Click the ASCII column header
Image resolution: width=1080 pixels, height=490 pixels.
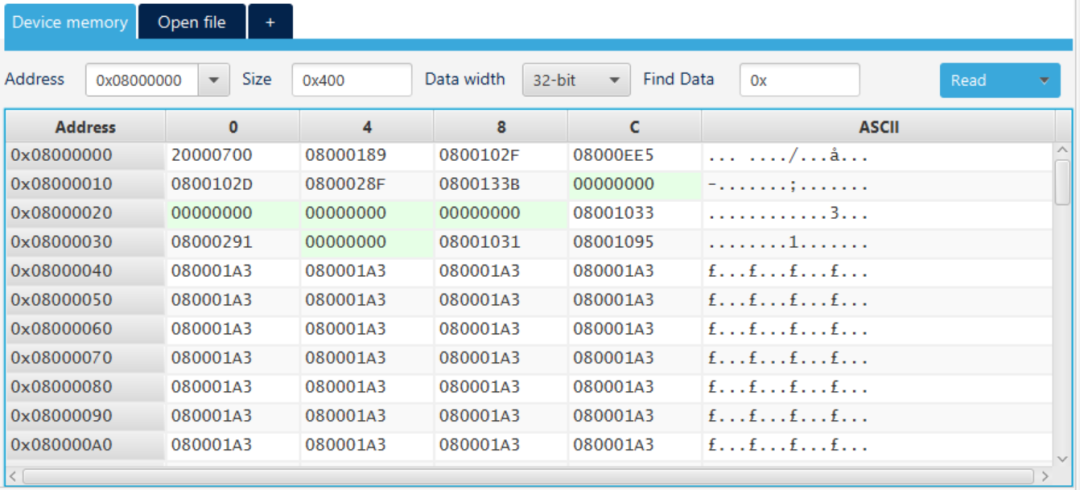click(878, 127)
